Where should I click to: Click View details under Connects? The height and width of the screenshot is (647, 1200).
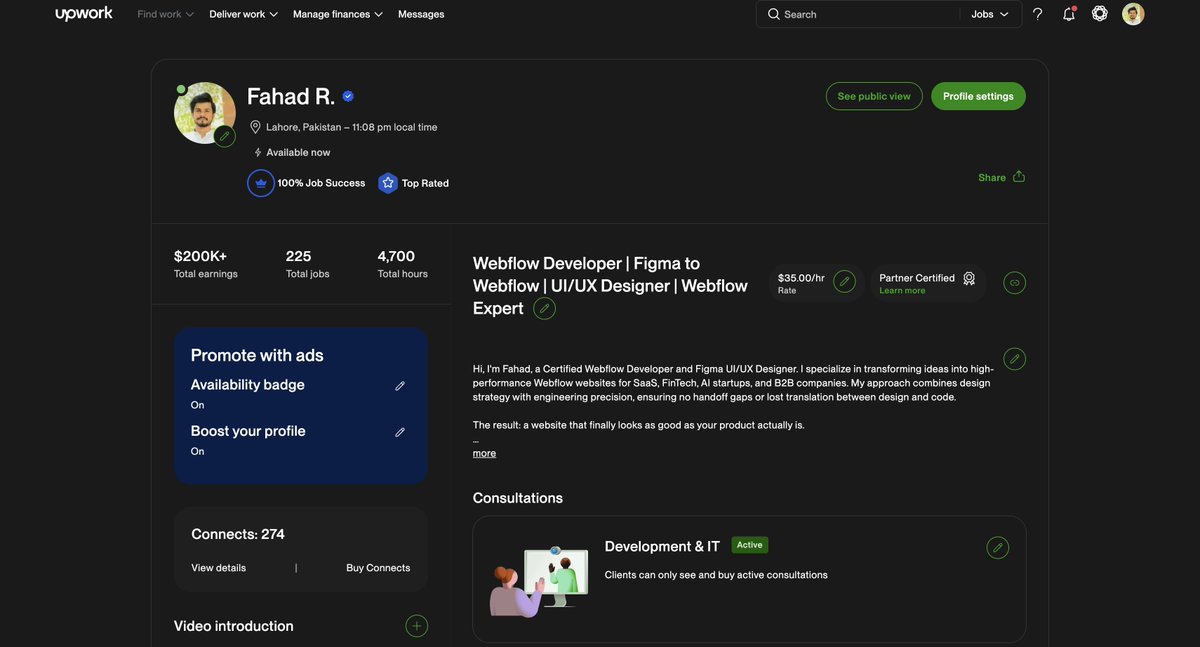(218, 568)
